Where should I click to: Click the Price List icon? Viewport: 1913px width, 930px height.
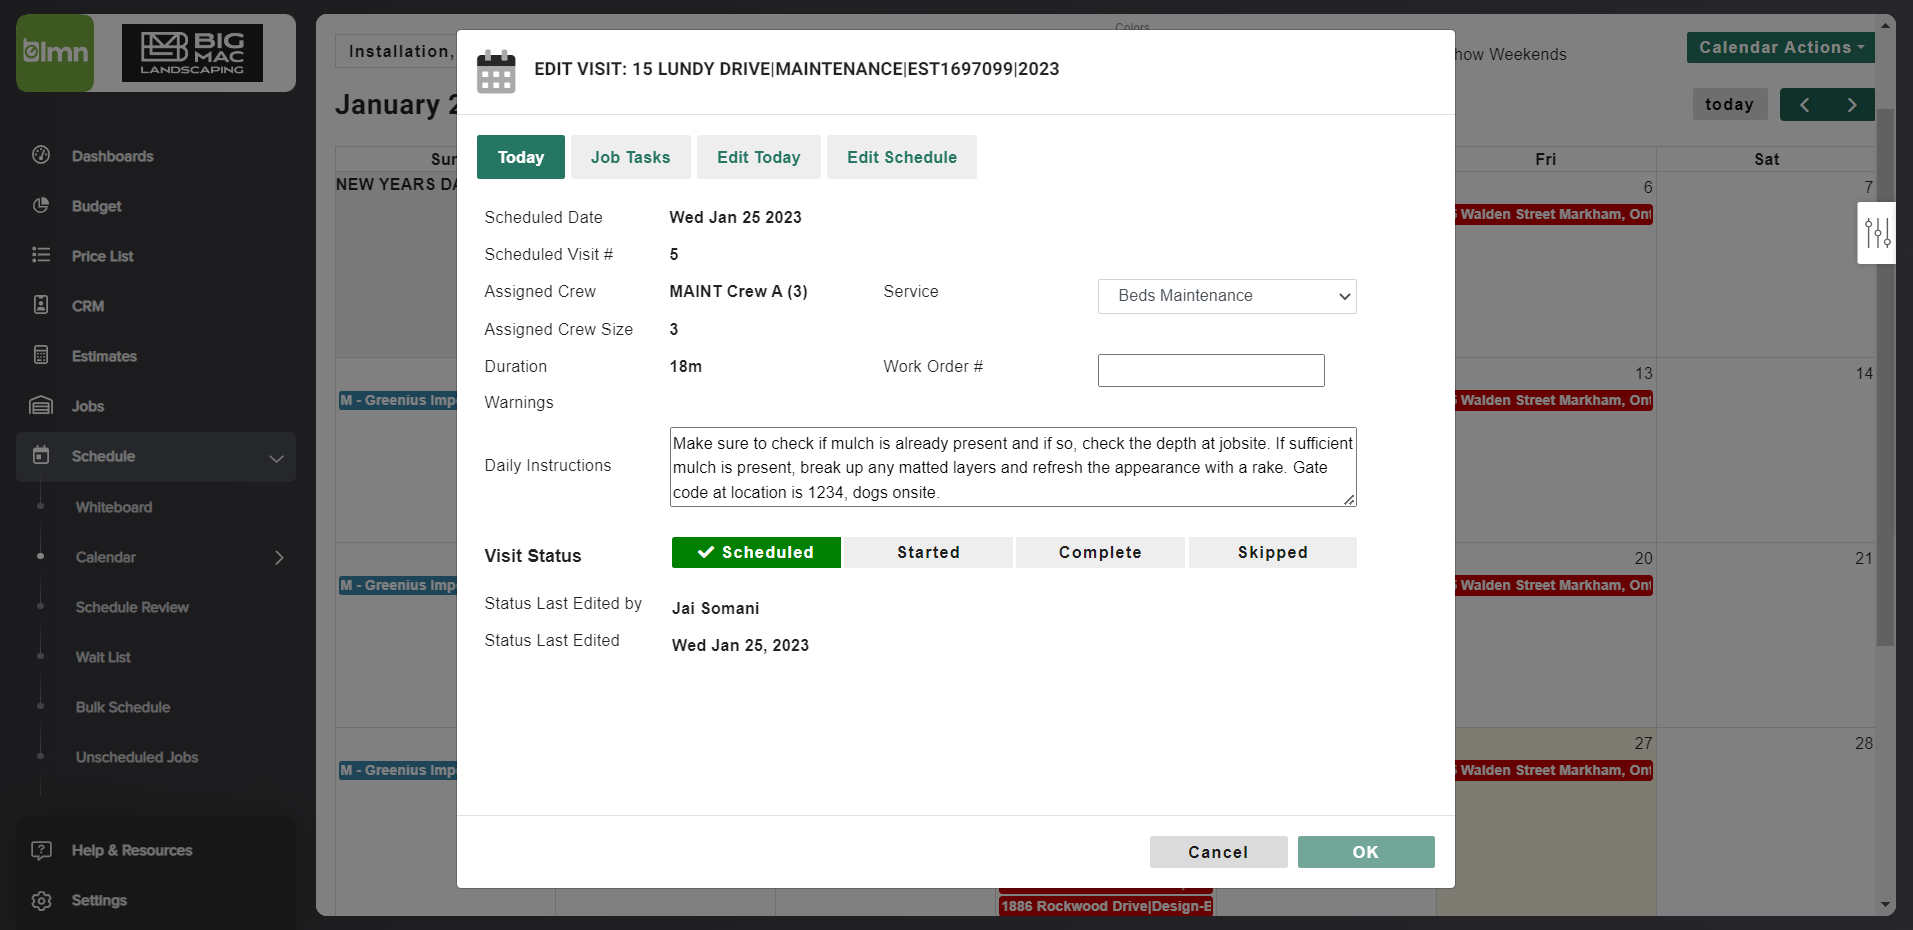[x=41, y=255]
